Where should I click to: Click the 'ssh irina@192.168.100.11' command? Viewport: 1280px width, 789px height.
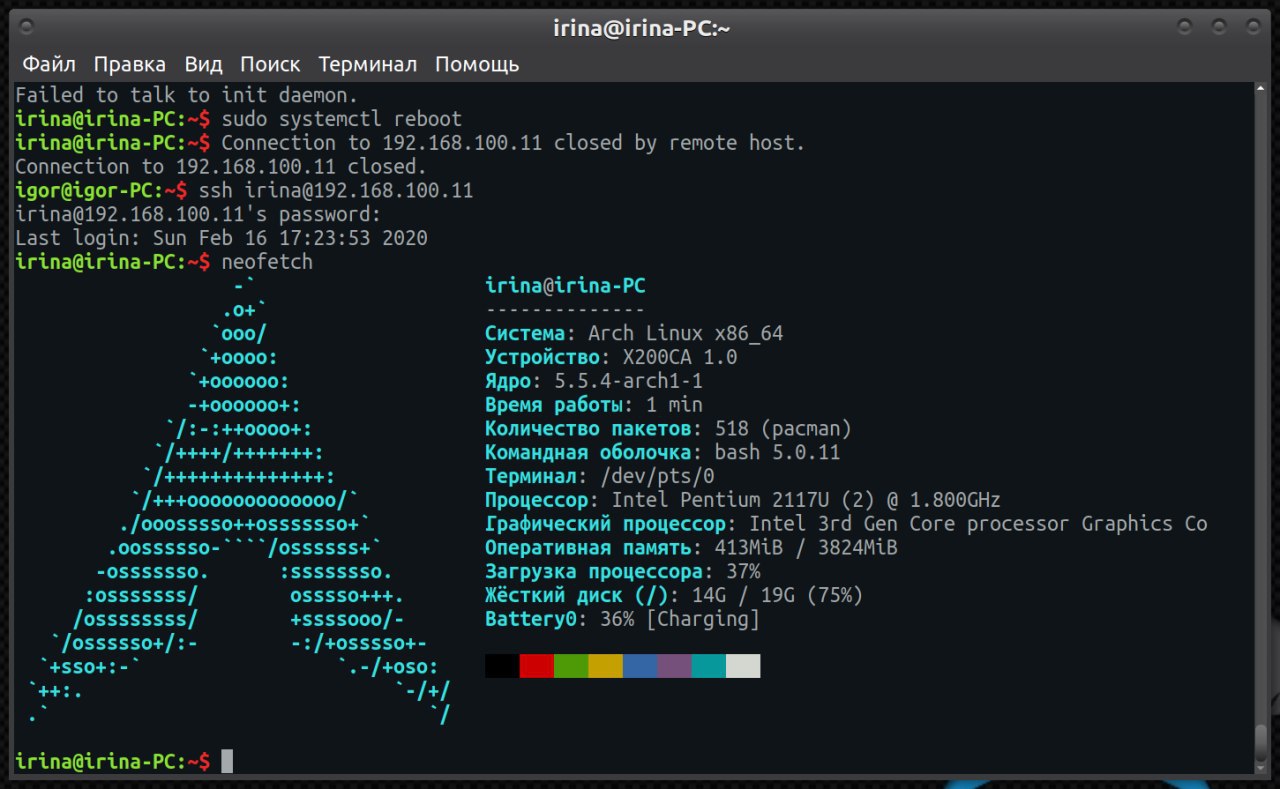click(x=335, y=191)
